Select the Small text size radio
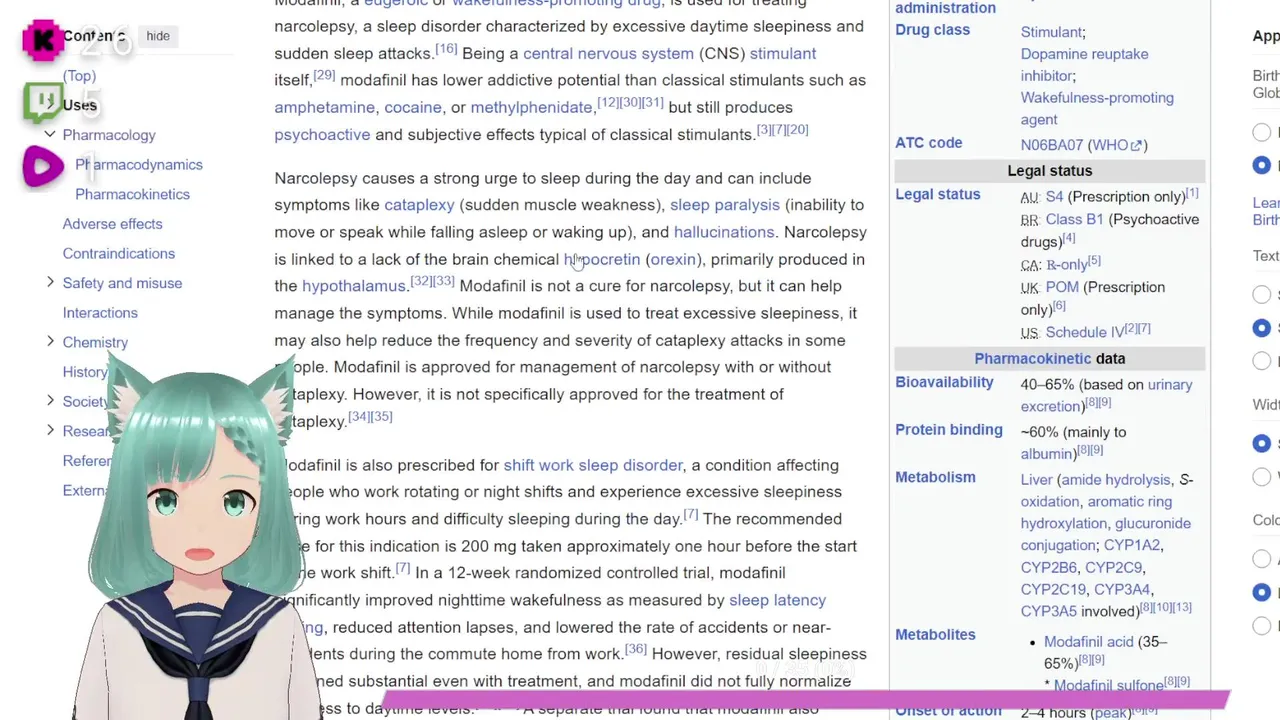 (1262, 295)
